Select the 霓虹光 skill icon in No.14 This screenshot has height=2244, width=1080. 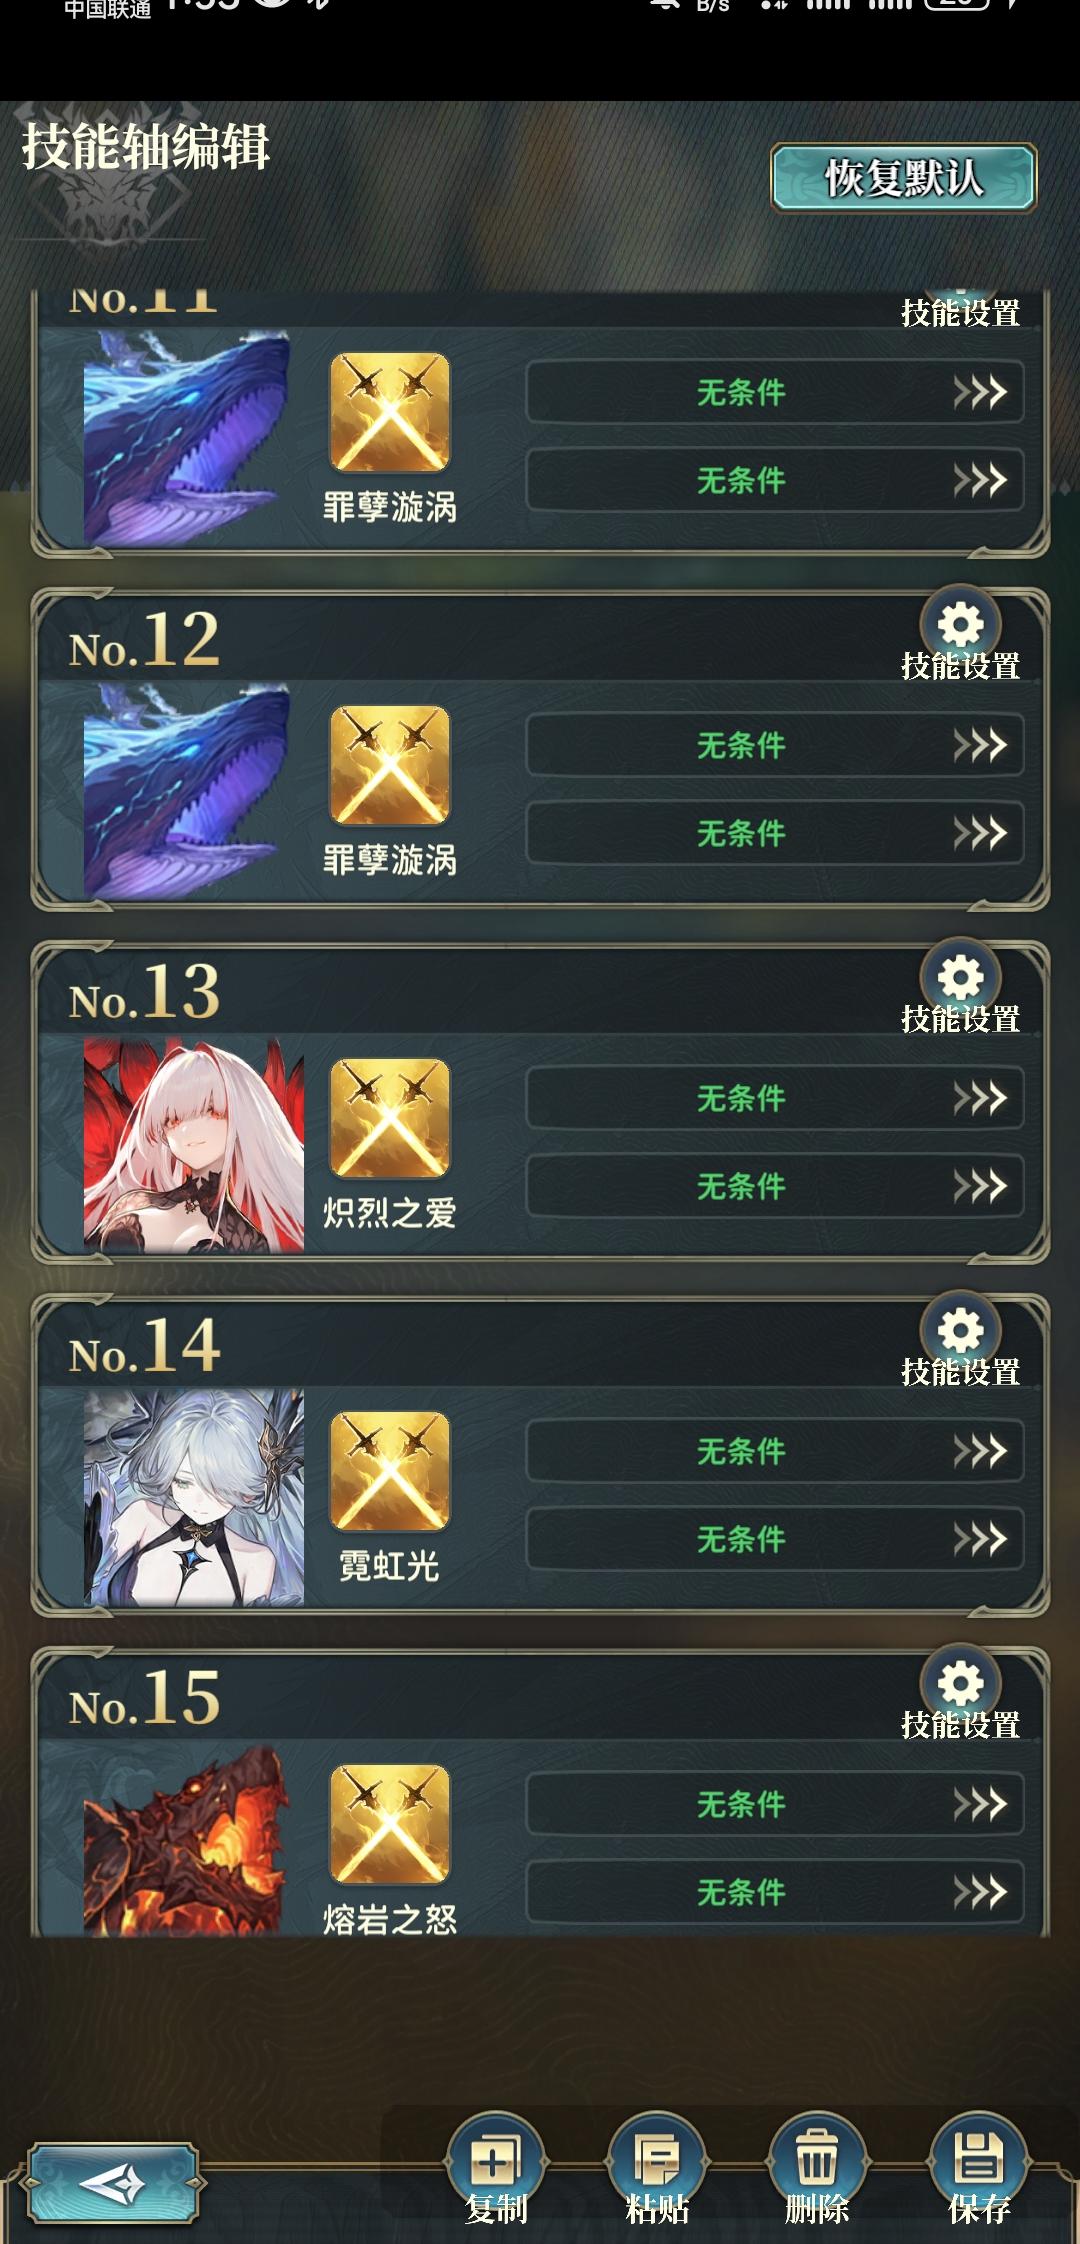click(390, 1471)
